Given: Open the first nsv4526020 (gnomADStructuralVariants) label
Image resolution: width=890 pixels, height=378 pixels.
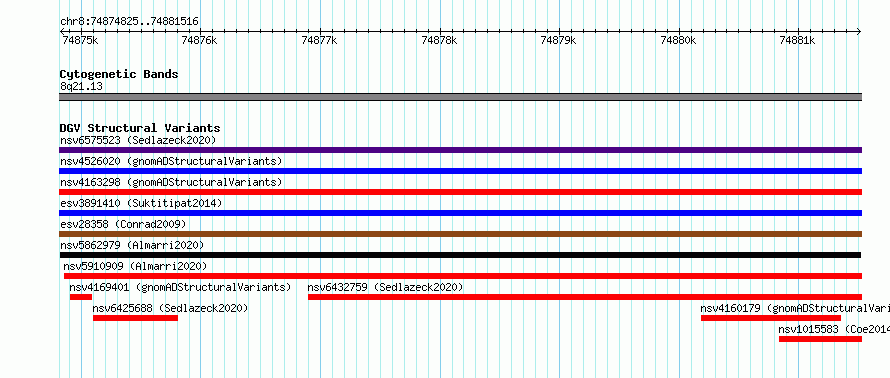Looking at the screenshot, I should (x=171, y=161).
